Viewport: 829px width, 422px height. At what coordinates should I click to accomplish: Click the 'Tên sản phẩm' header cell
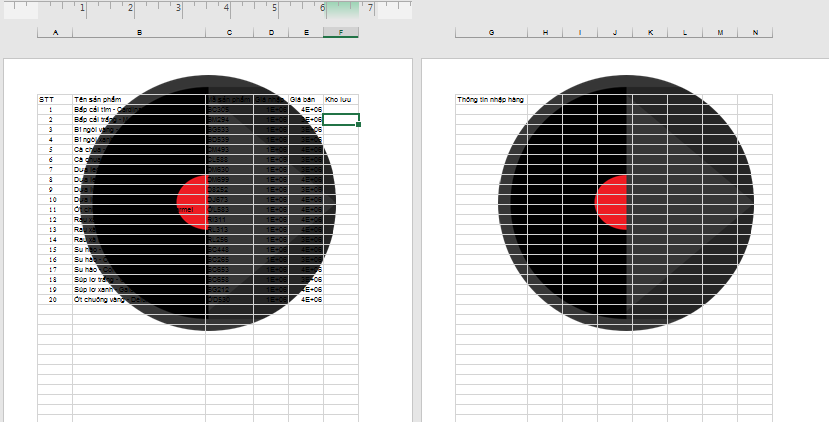tap(139, 99)
